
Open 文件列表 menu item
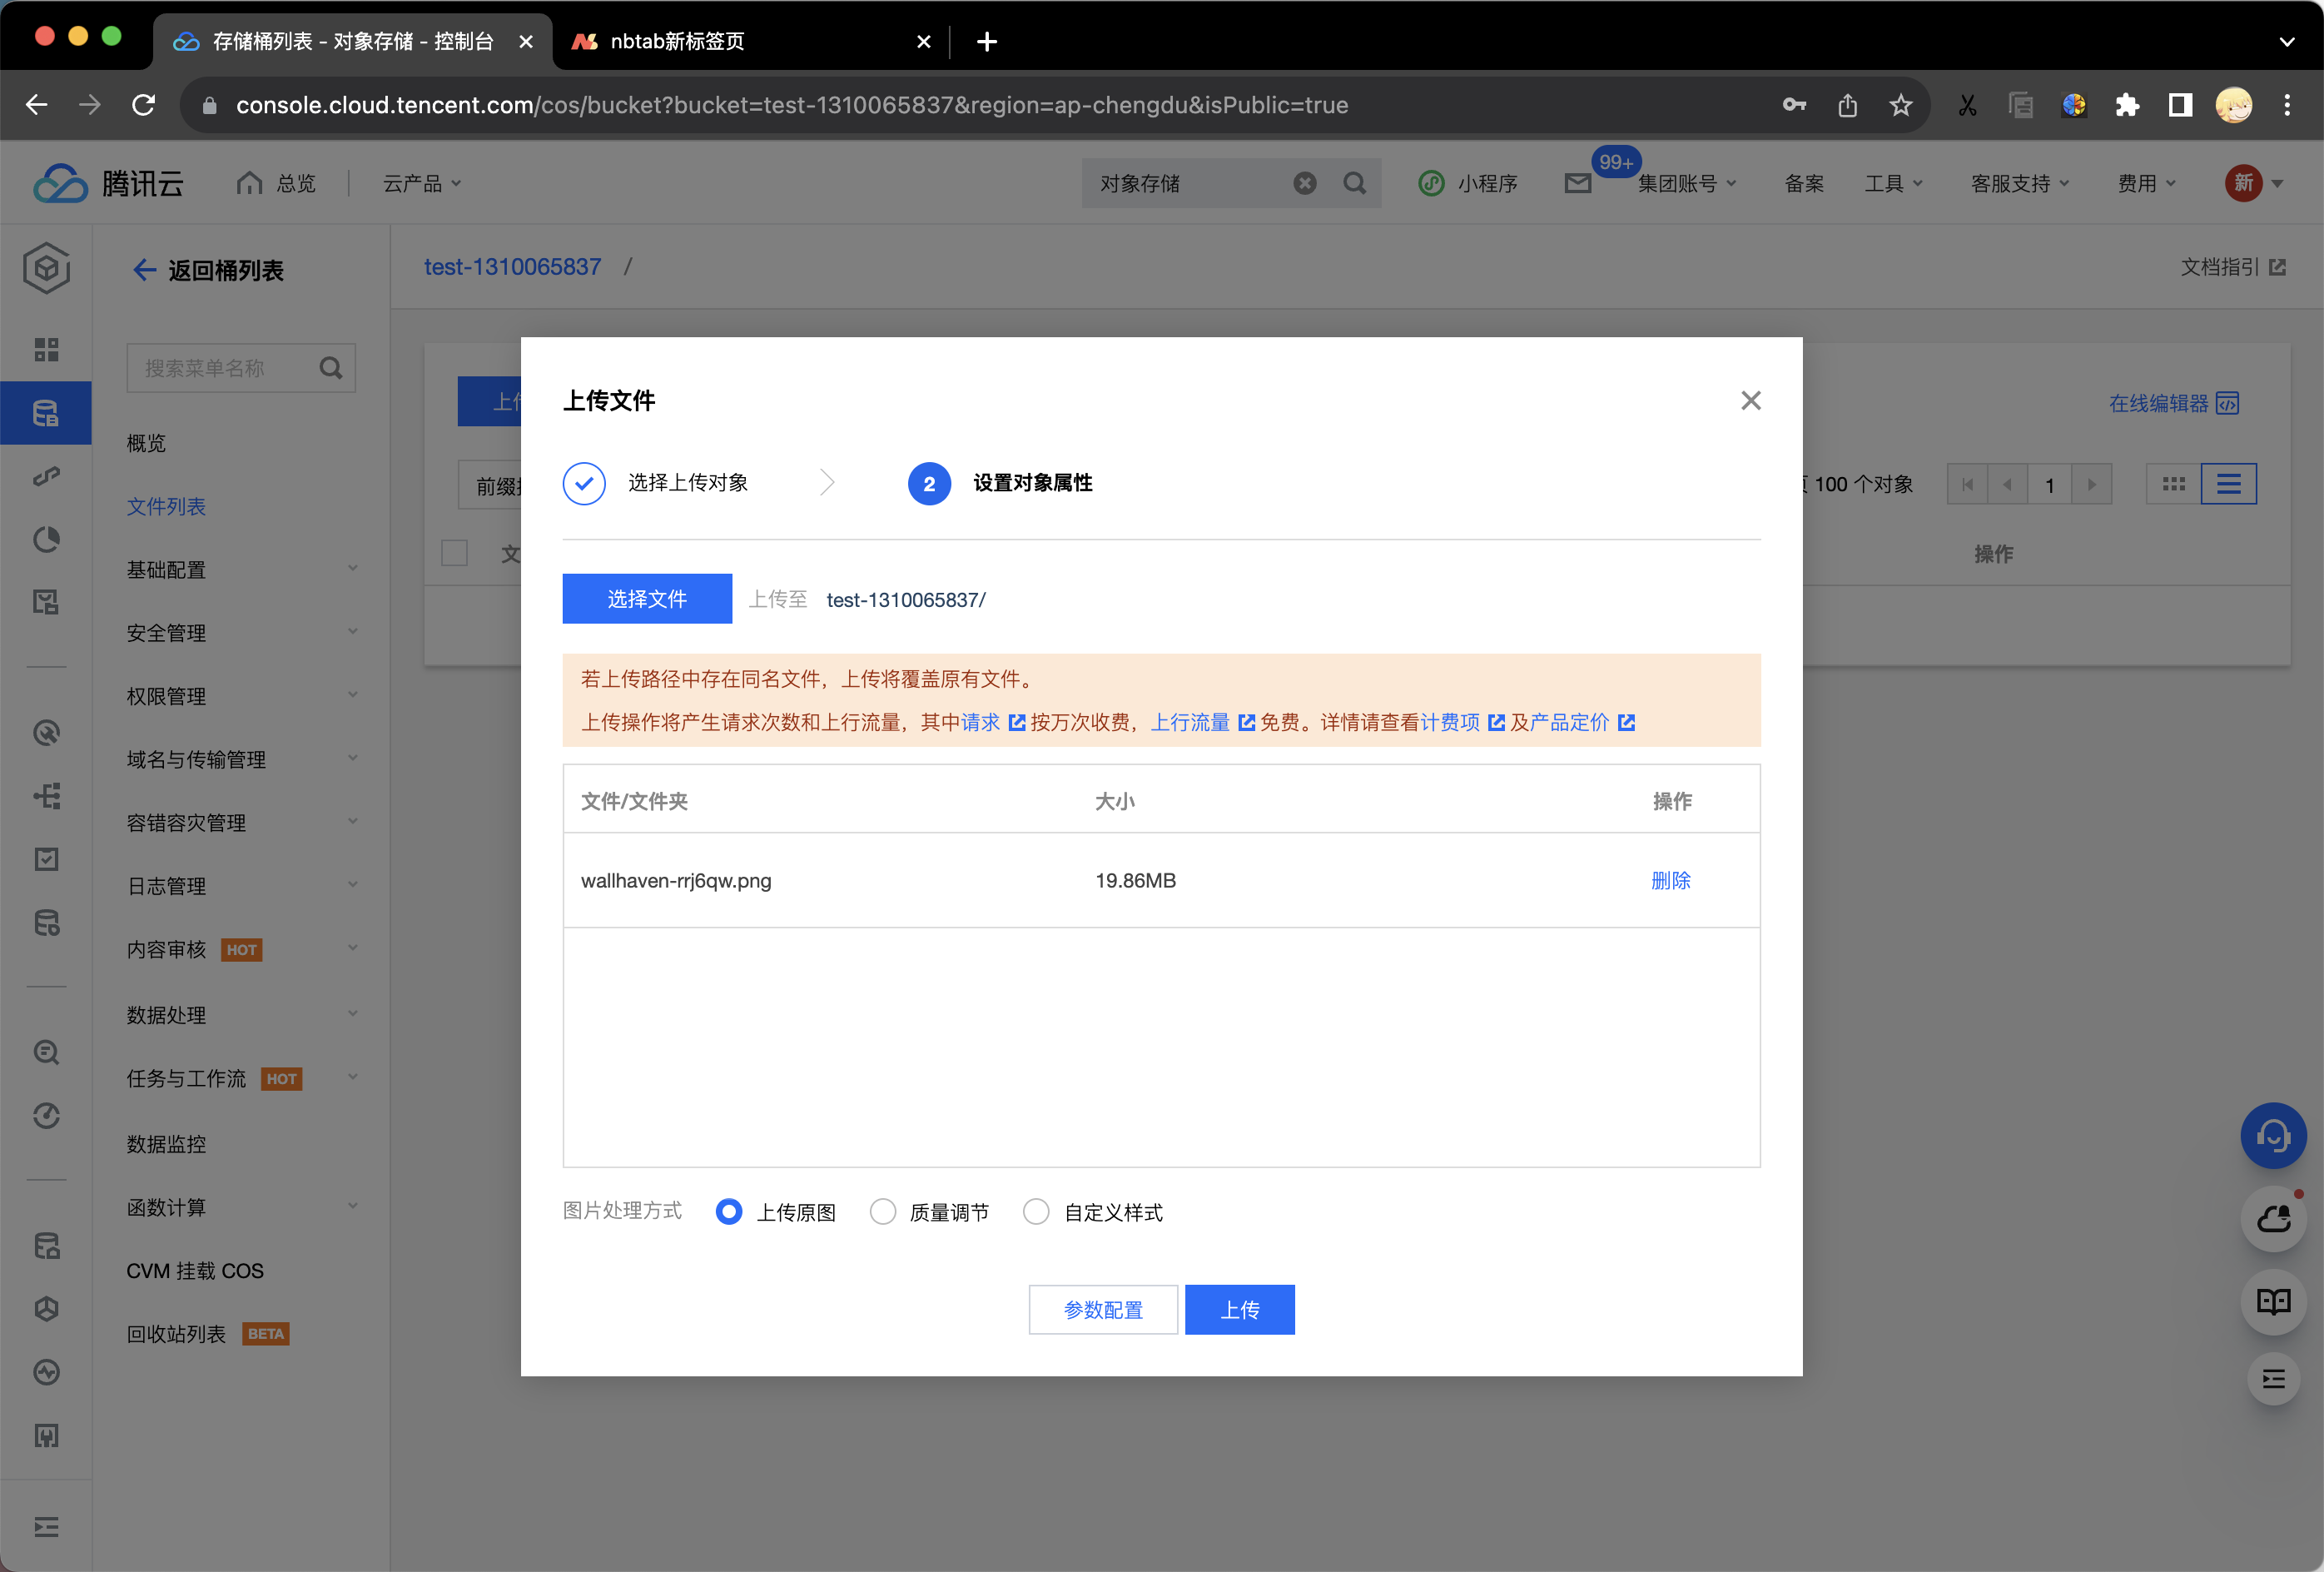(x=166, y=506)
